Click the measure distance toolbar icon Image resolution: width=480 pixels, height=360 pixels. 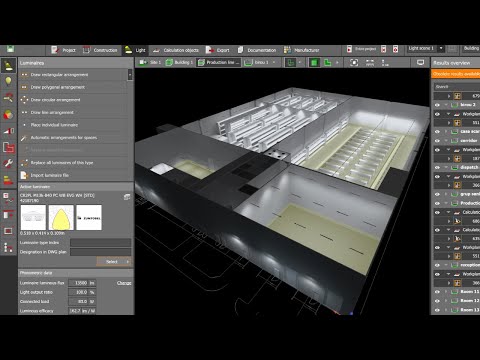click(370, 62)
